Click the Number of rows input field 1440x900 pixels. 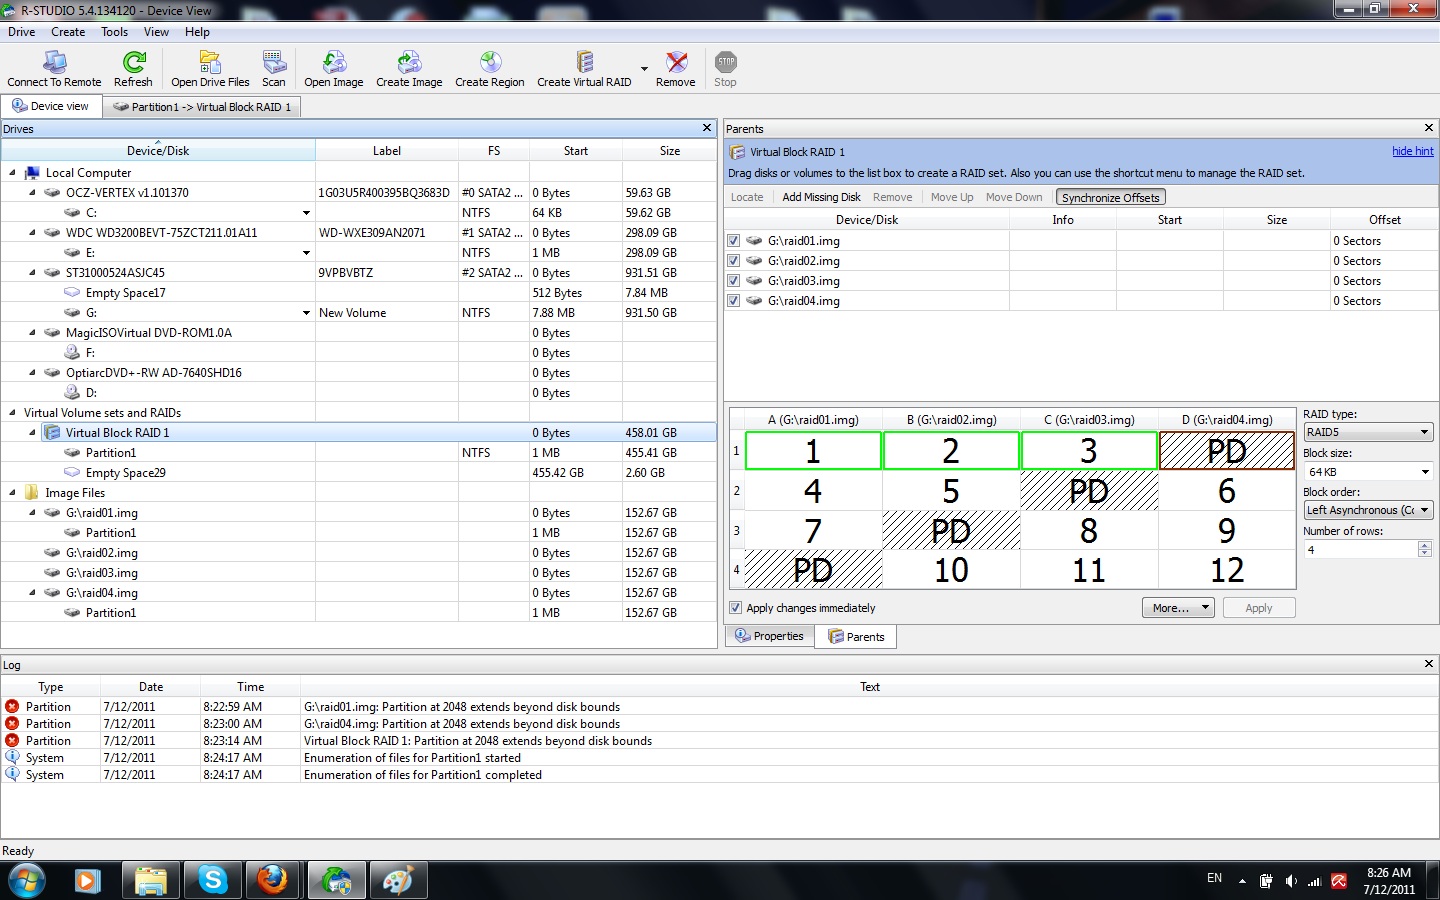[x=1360, y=549]
